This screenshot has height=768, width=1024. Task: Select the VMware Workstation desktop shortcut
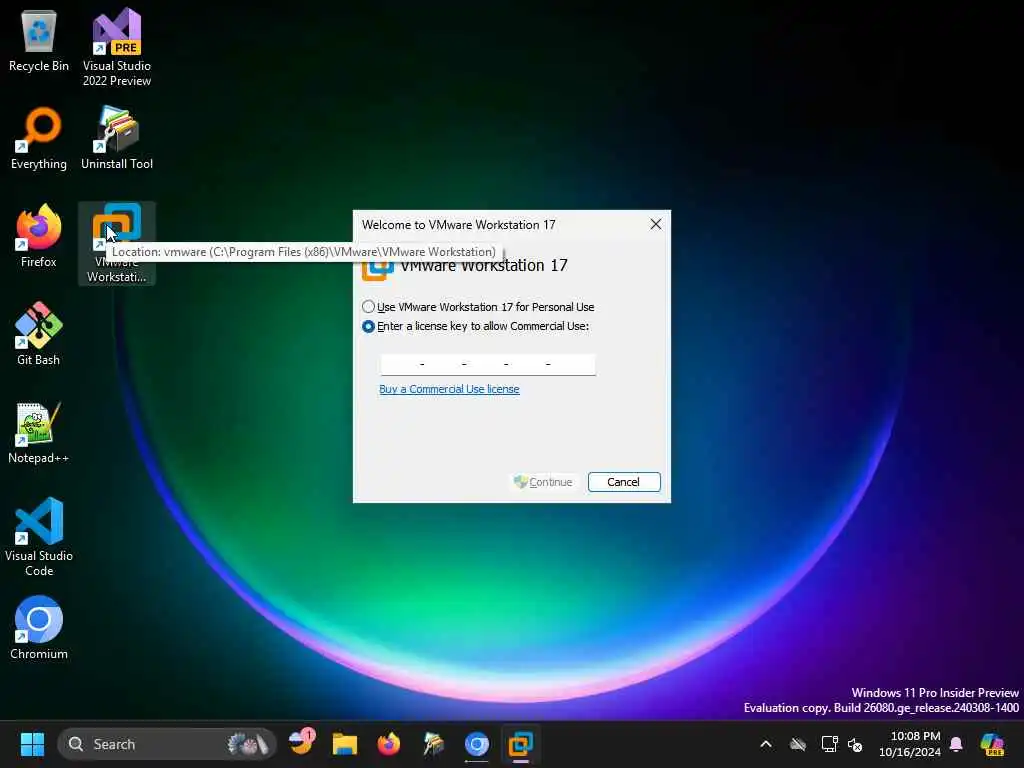[x=117, y=243]
